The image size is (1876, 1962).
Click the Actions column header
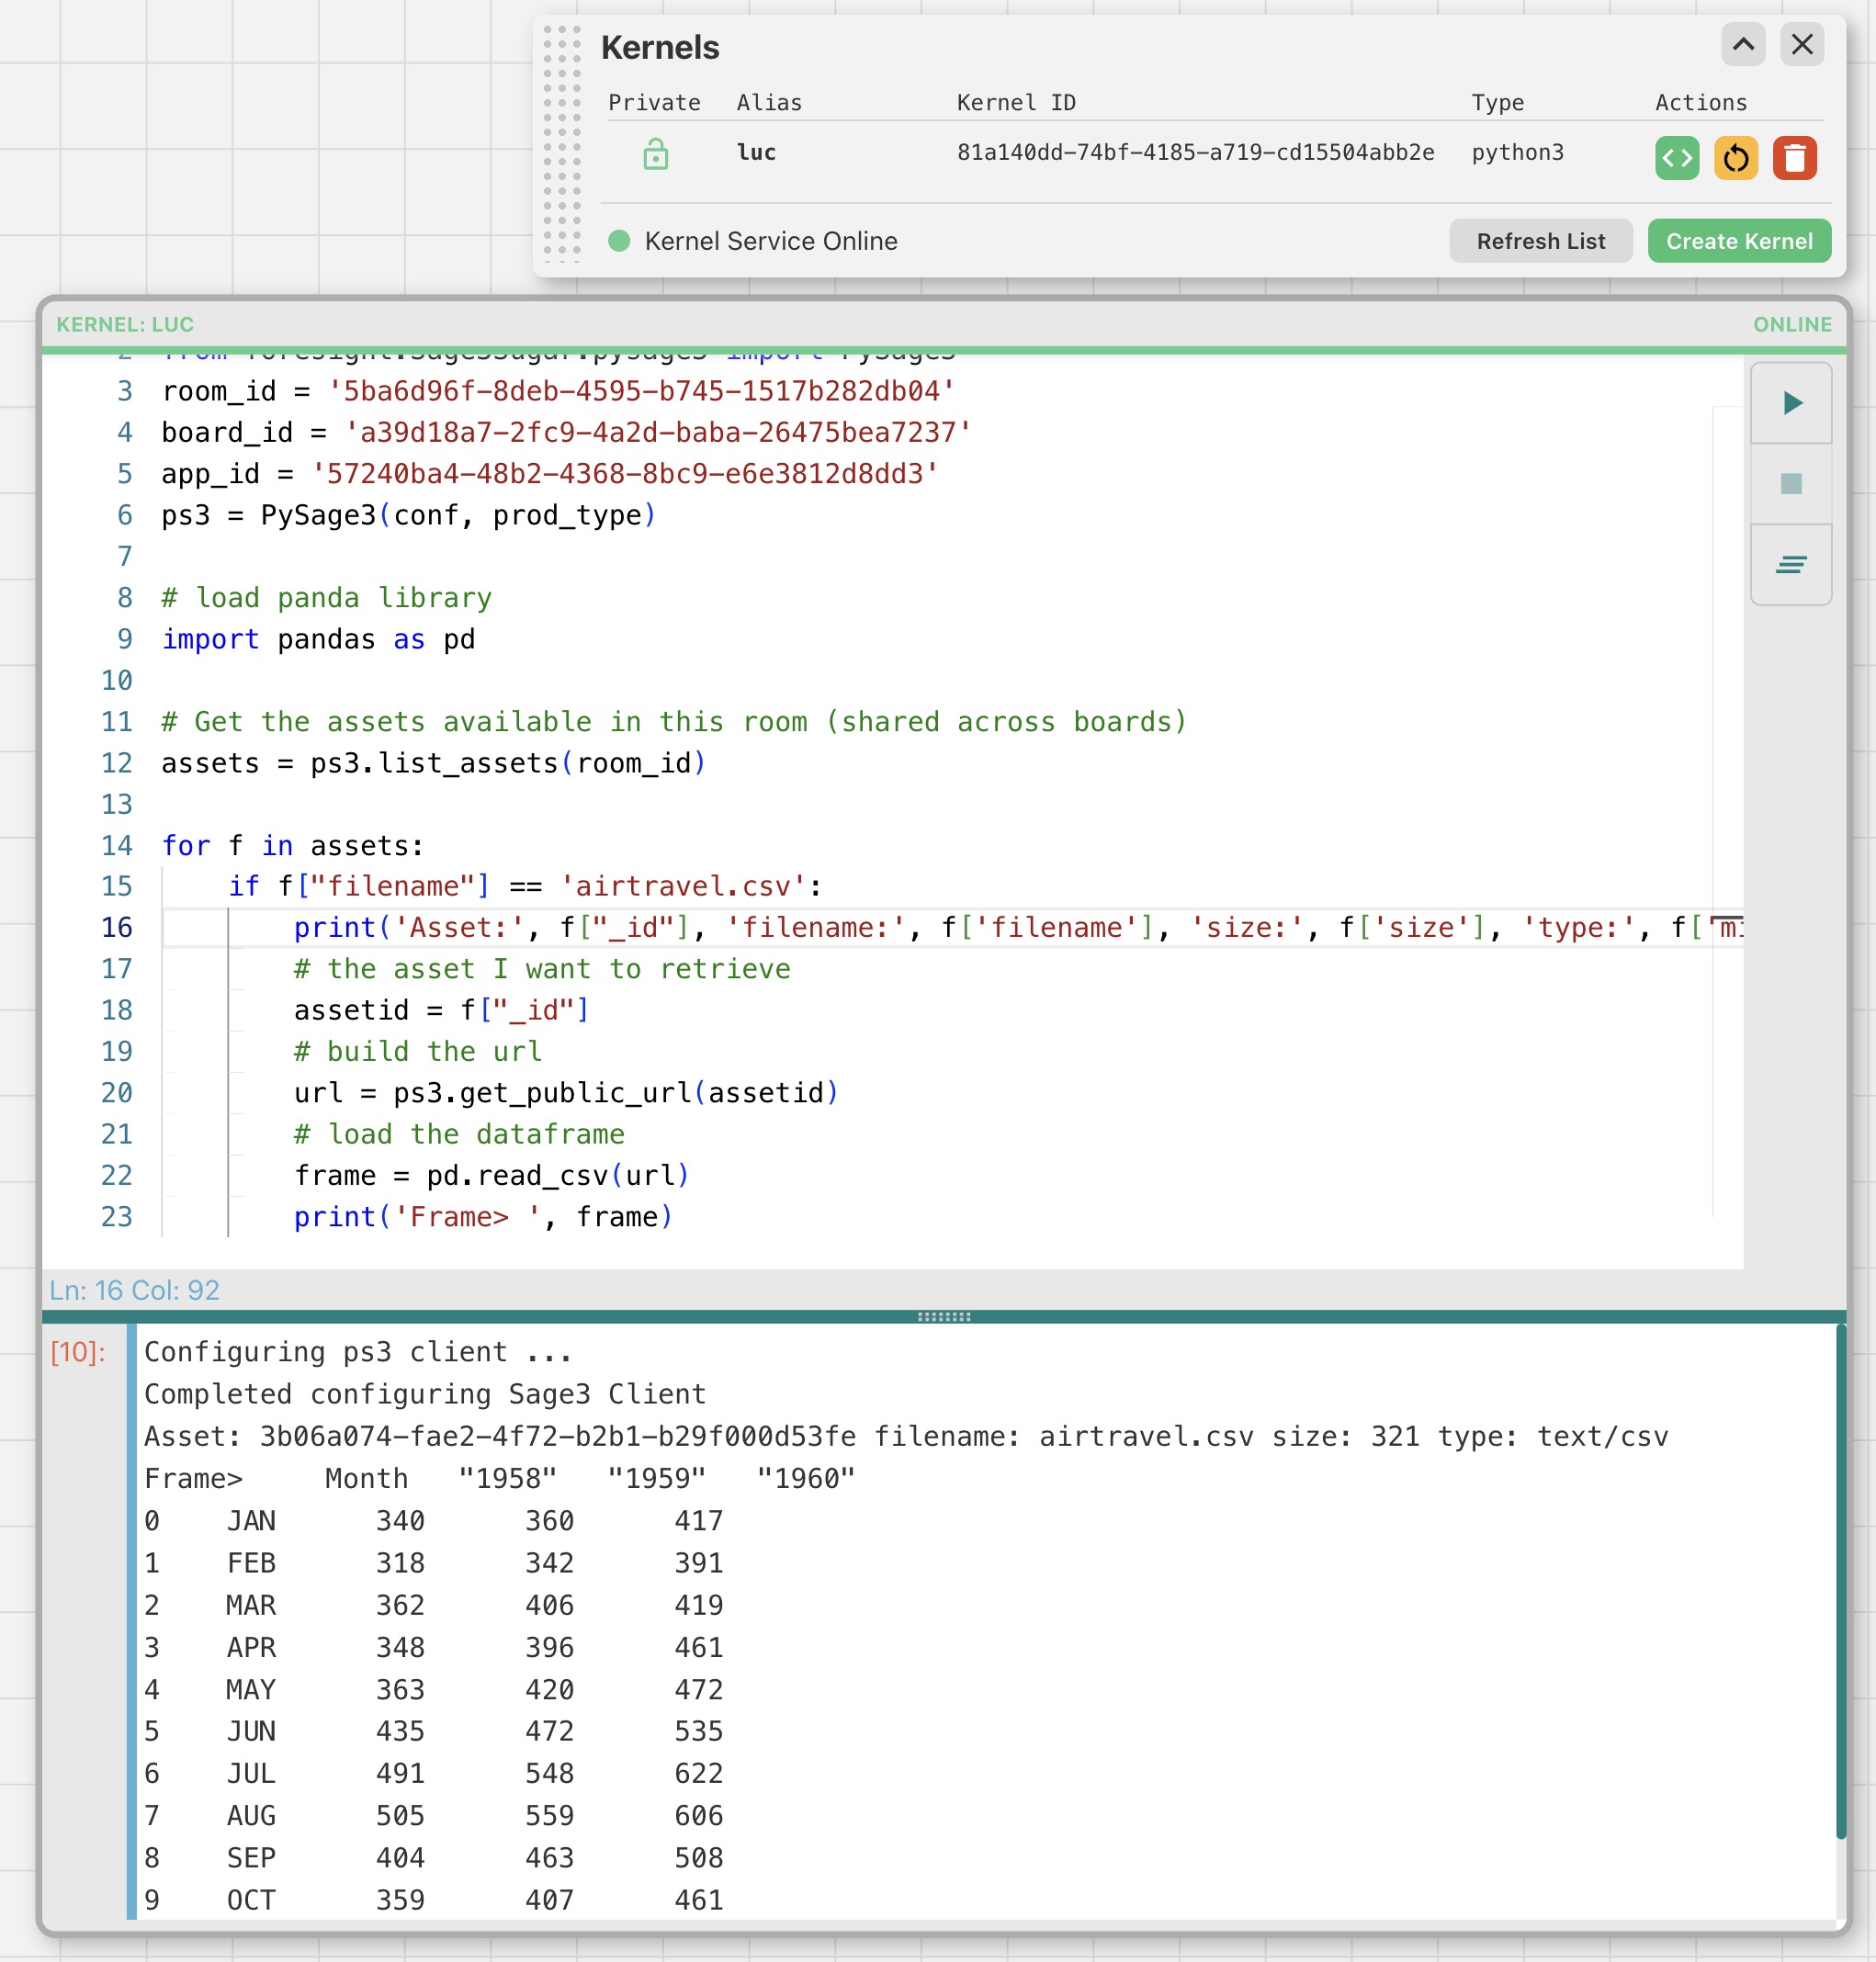[x=1700, y=102]
